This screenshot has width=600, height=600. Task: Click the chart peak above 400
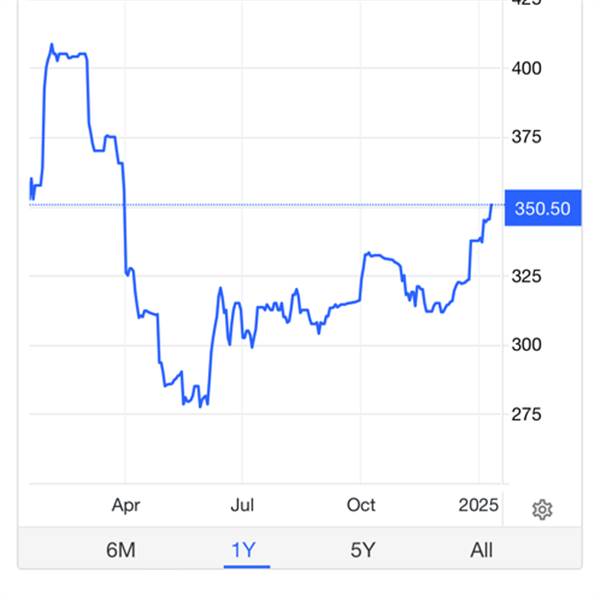(x=52, y=44)
